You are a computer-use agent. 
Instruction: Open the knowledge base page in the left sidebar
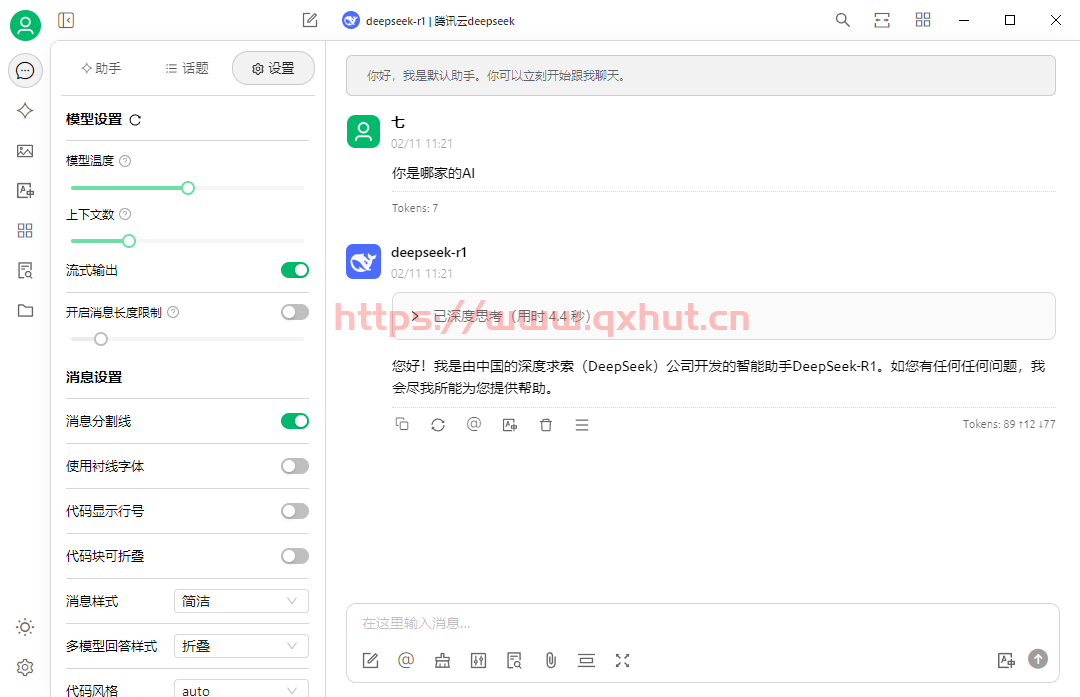(25, 270)
